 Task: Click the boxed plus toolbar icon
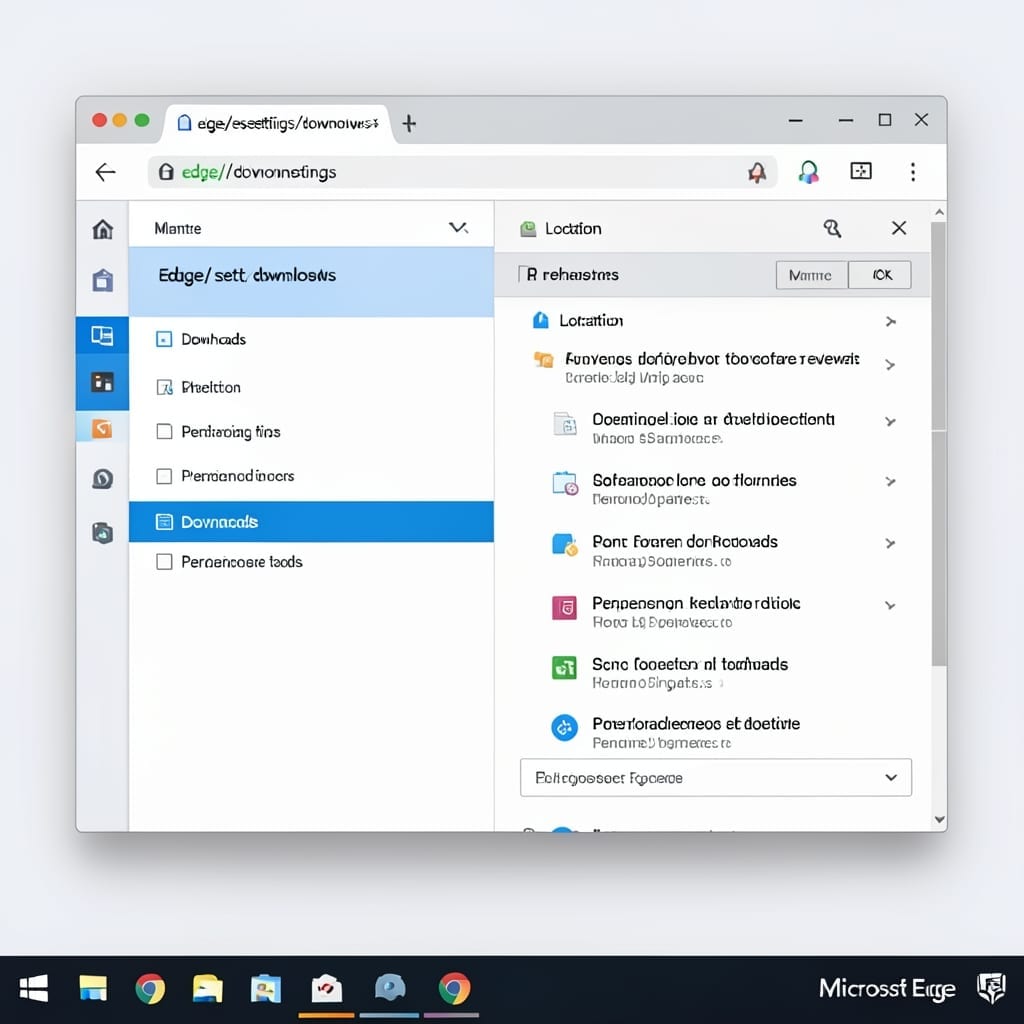(x=861, y=171)
